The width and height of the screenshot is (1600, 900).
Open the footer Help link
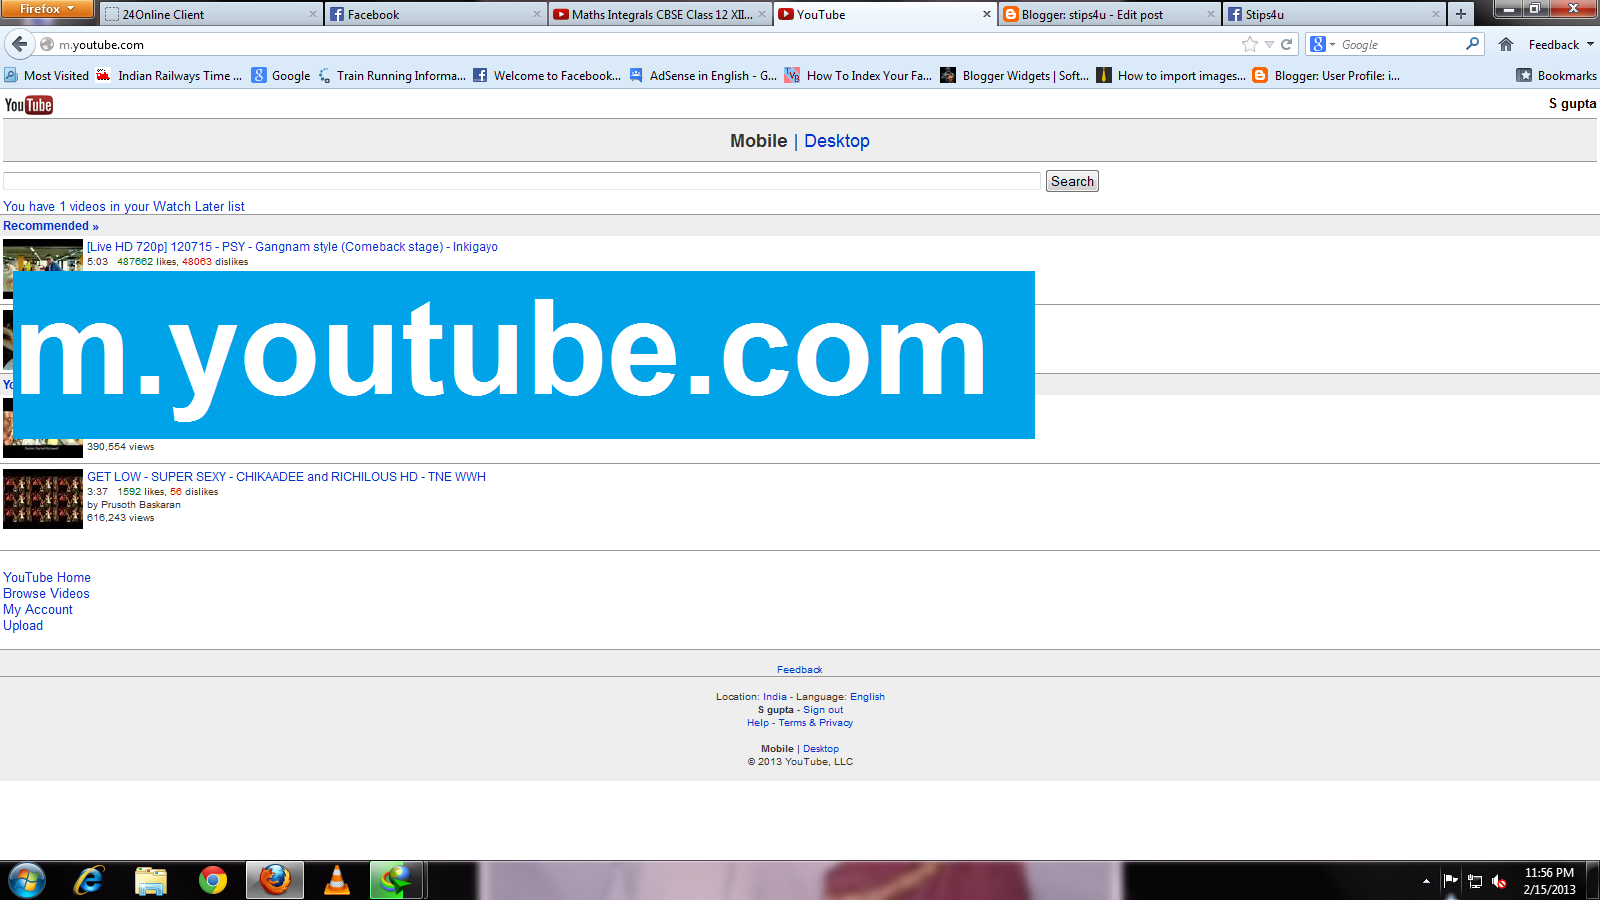[758, 723]
